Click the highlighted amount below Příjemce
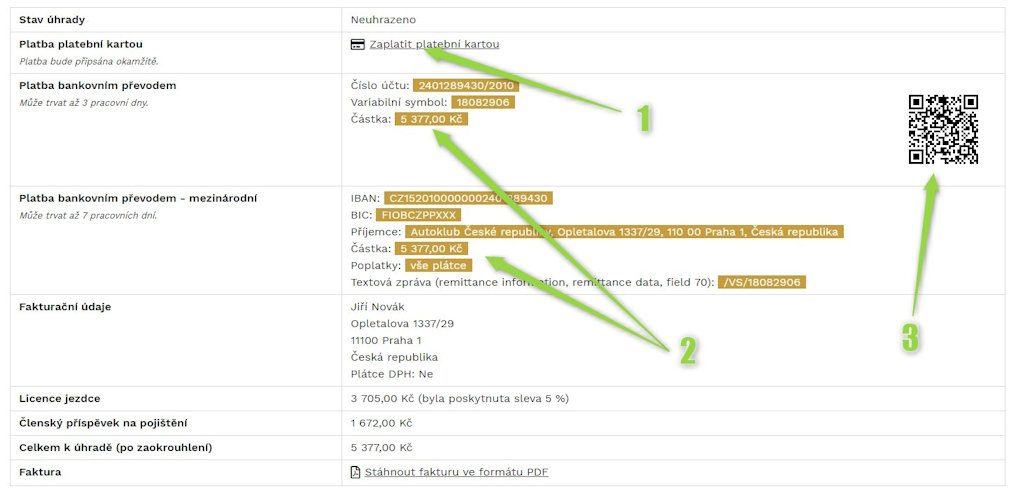Image resolution: width=1014 pixels, height=494 pixels. [431, 249]
